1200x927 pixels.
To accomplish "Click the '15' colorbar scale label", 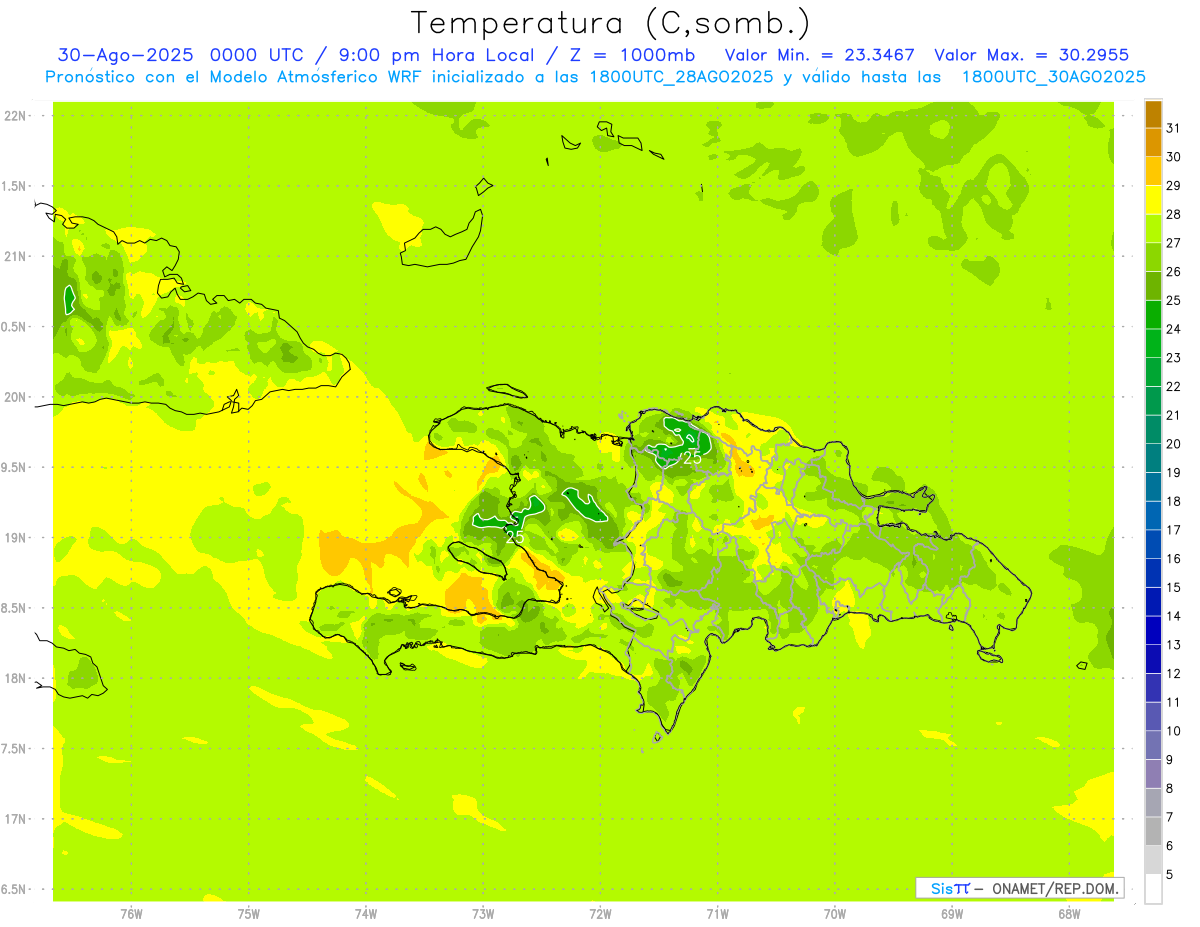I will tap(1174, 587).
